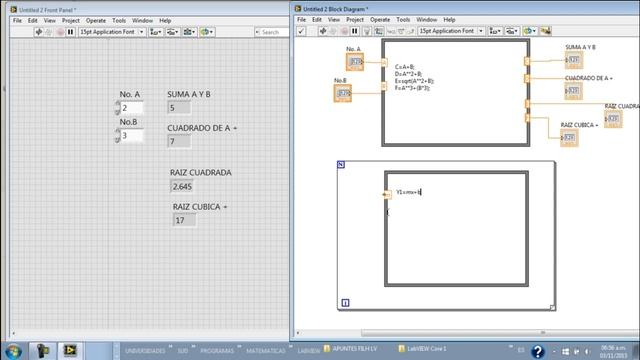The image size is (640, 360).
Task: Open Align Objects menu in Front Panel
Action: point(156,32)
